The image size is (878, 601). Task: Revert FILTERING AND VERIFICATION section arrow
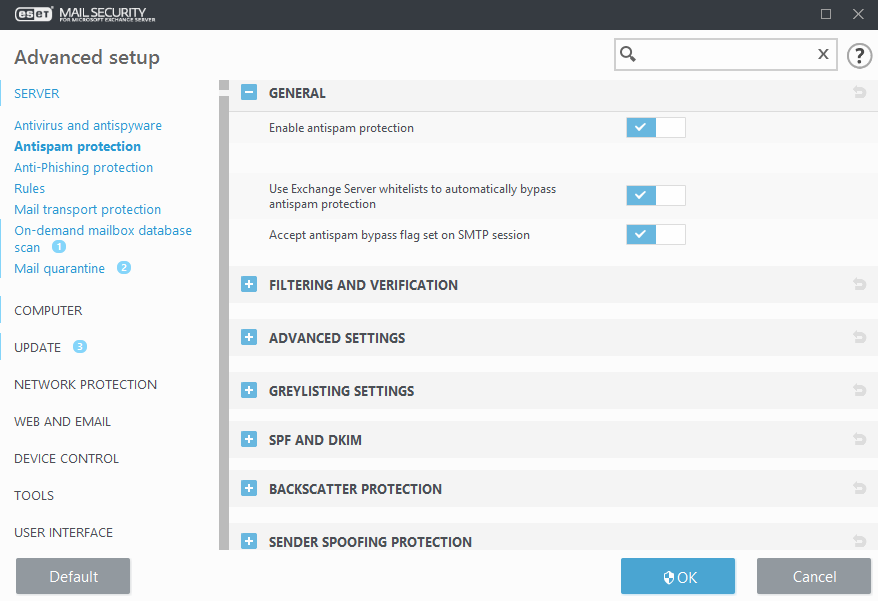[860, 285]
